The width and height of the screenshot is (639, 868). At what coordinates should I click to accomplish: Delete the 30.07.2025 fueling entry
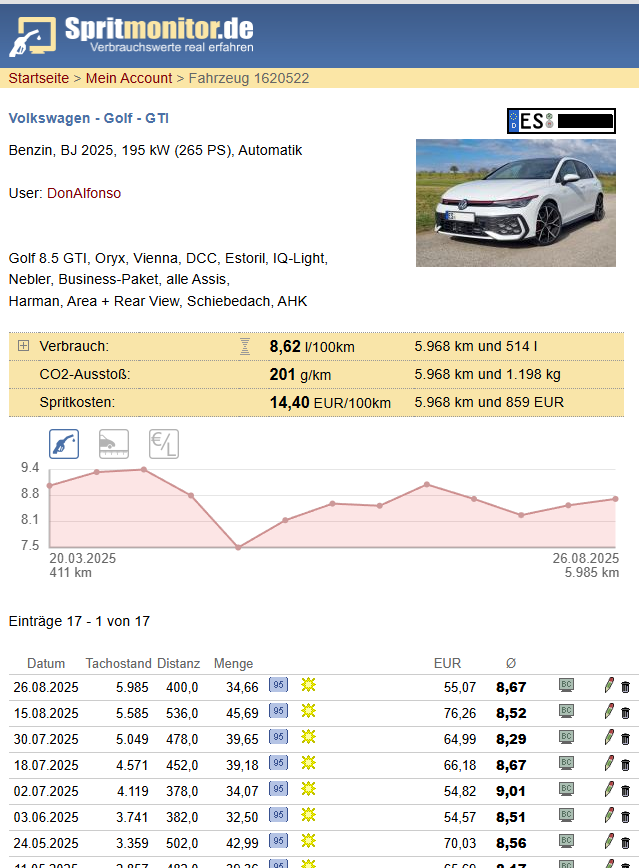625,739
